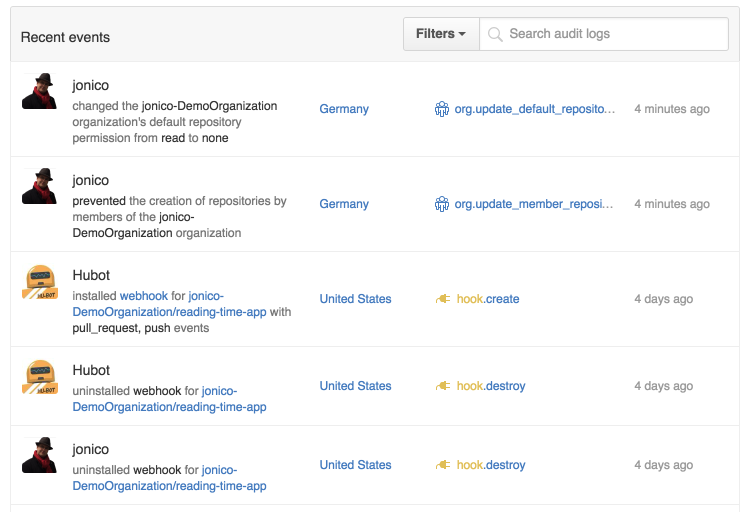Screen dimensions: 752x512
Task: Open reading-time-app repo link in jonico's uninstall event
Action: 169,486
